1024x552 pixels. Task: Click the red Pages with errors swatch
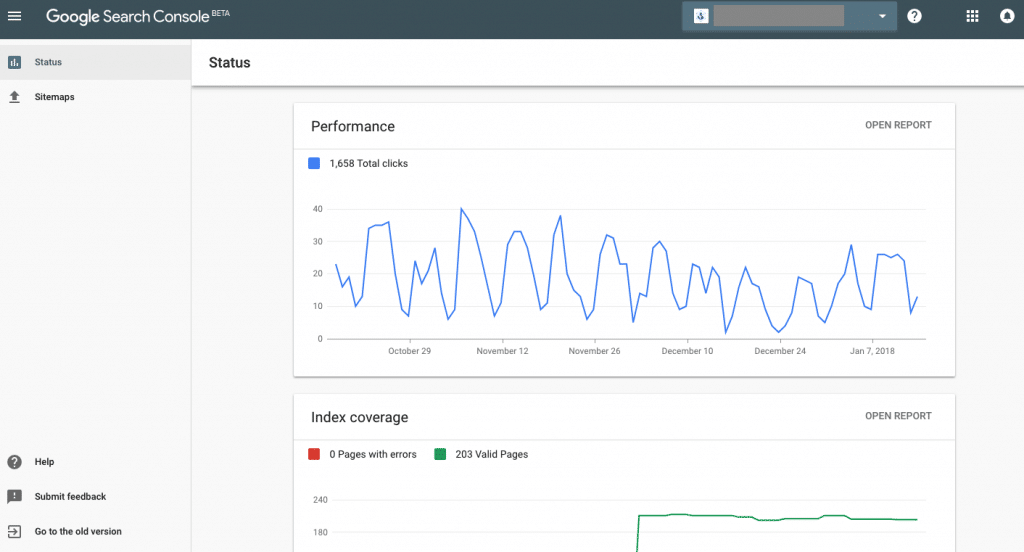pyautogui.click(x=314, y=454)
